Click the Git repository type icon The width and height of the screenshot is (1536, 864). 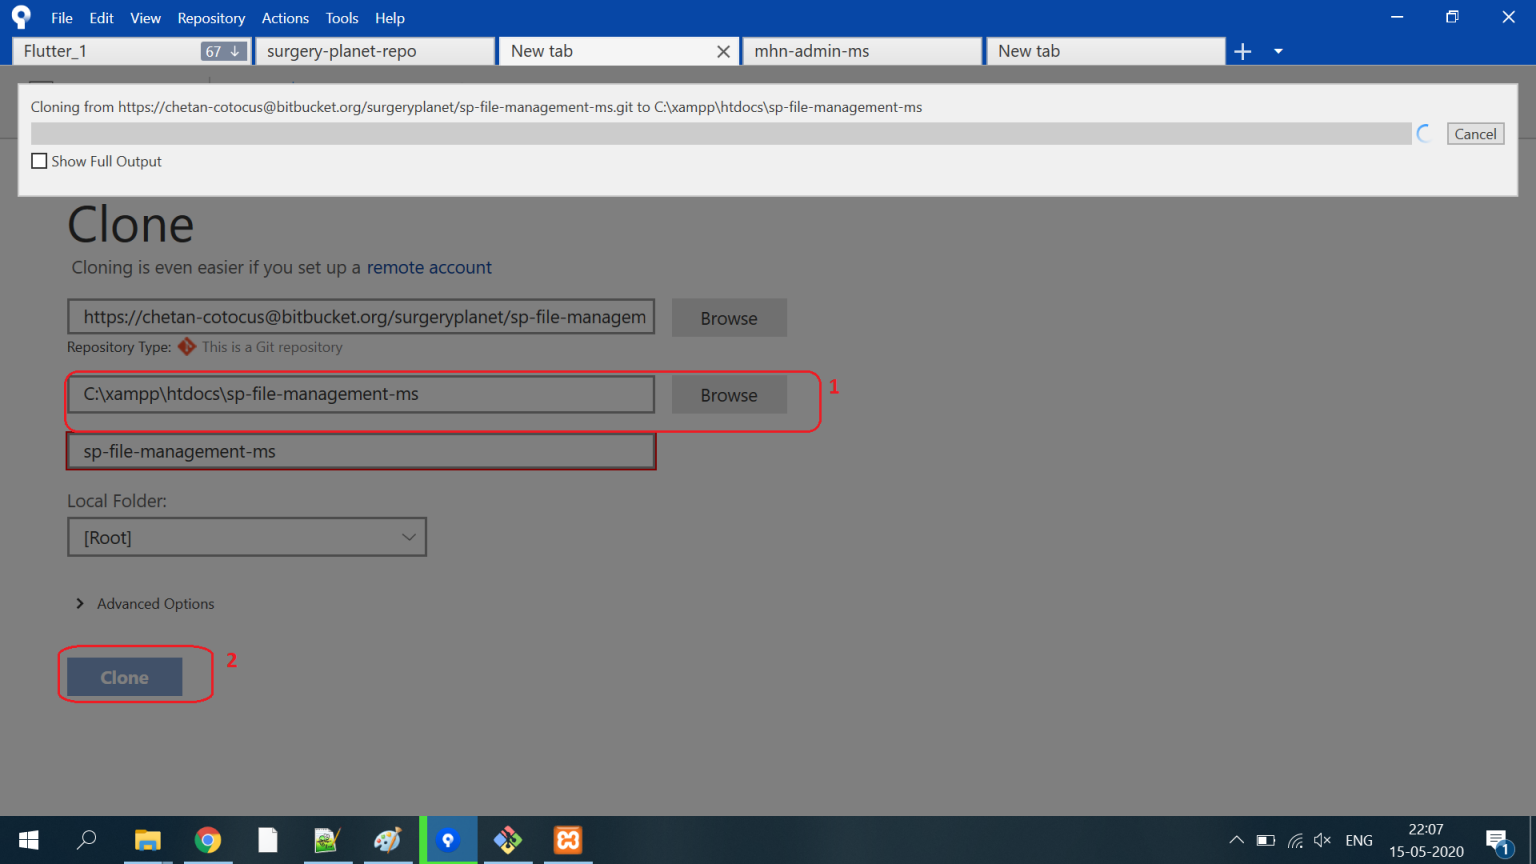pos(187,347)
